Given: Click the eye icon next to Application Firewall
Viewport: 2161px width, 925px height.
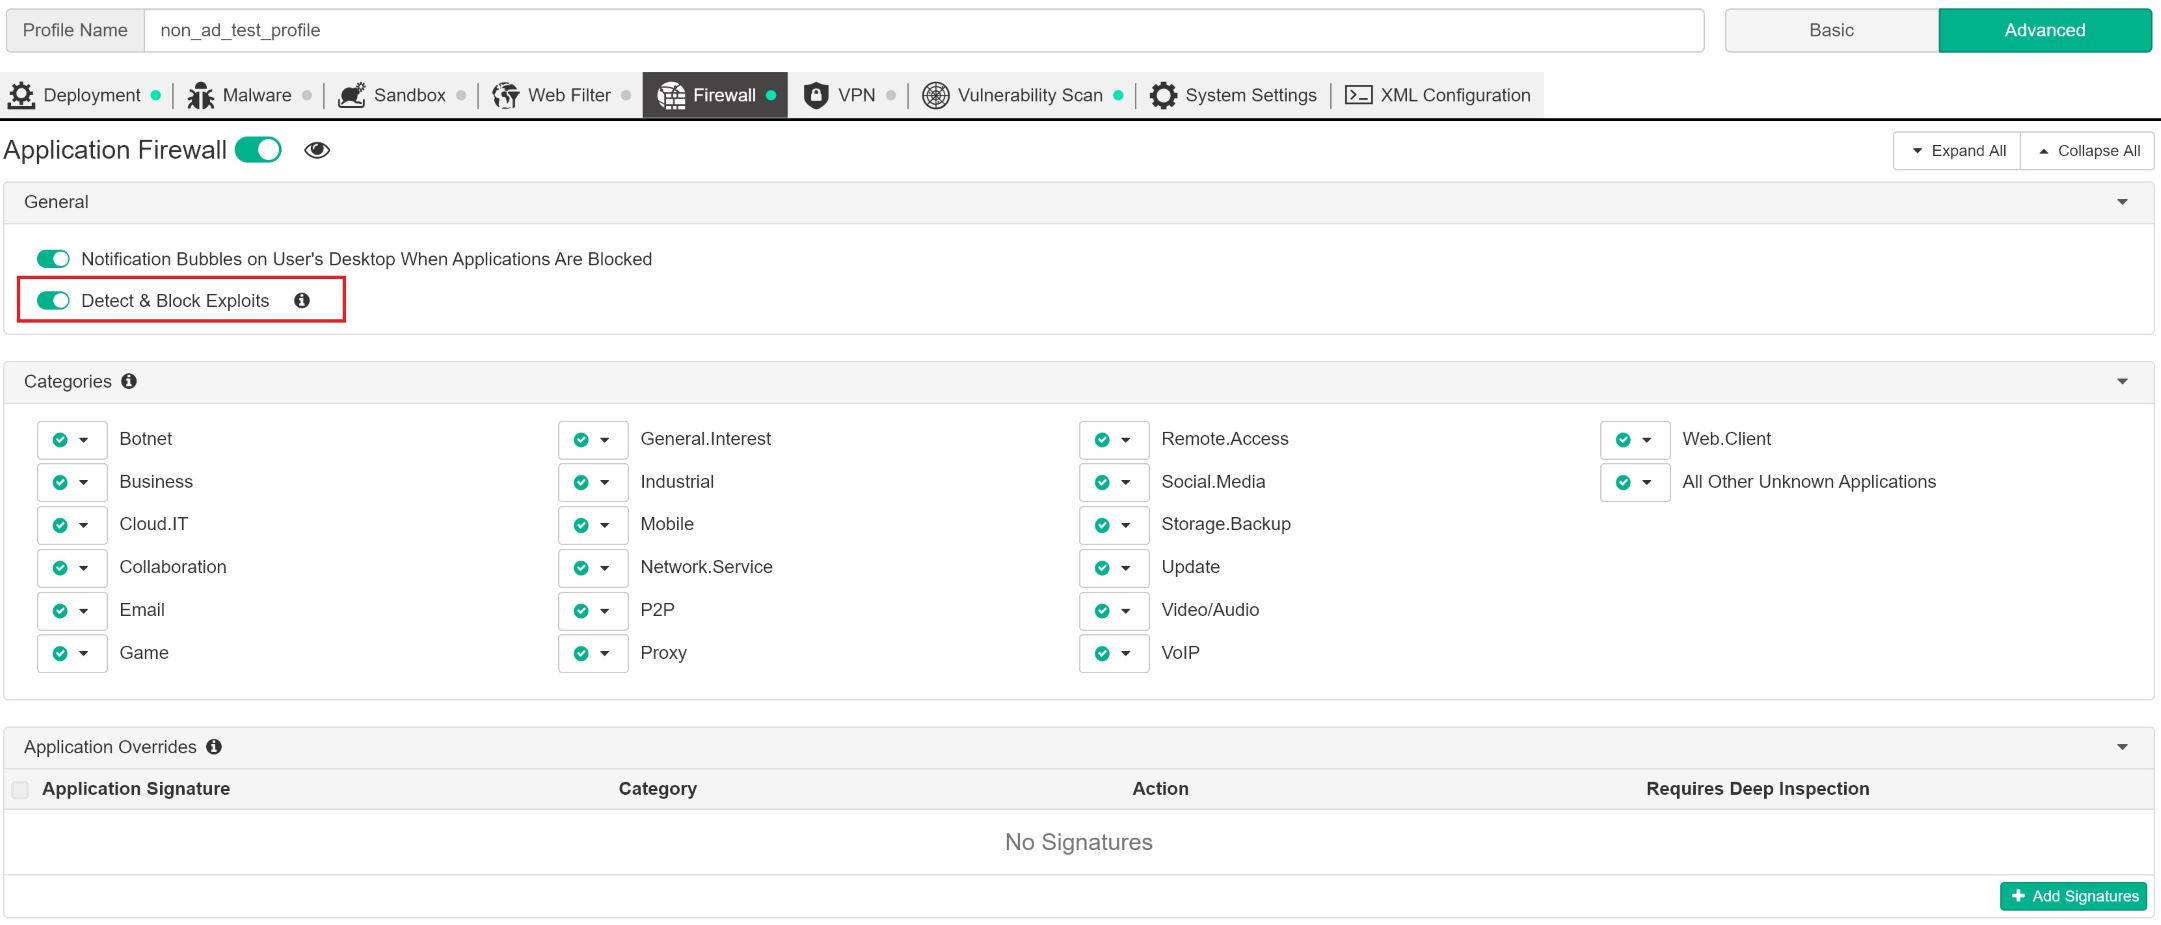Looking at the screenshot, I should (x=317, y=150).
